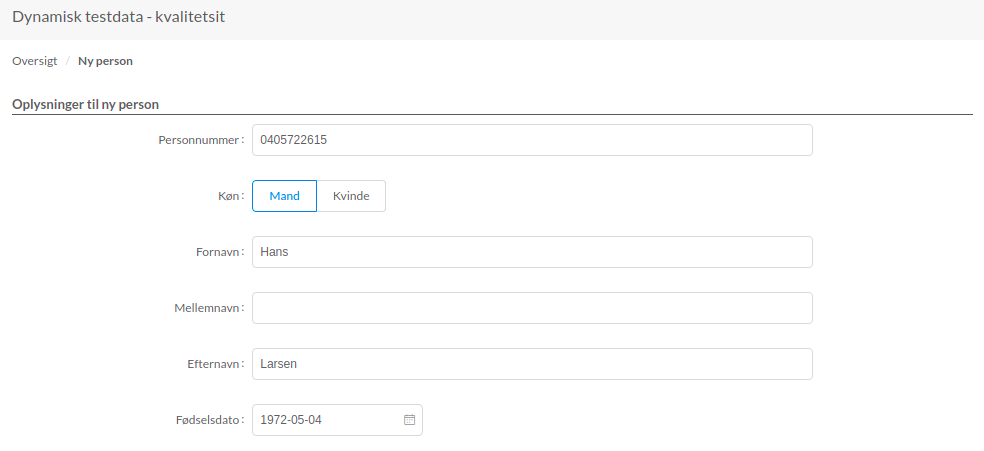The image size is (984, 451).
Task: Click the Dynamisk testdata - kvalitetsit page title
Action: 118,18
